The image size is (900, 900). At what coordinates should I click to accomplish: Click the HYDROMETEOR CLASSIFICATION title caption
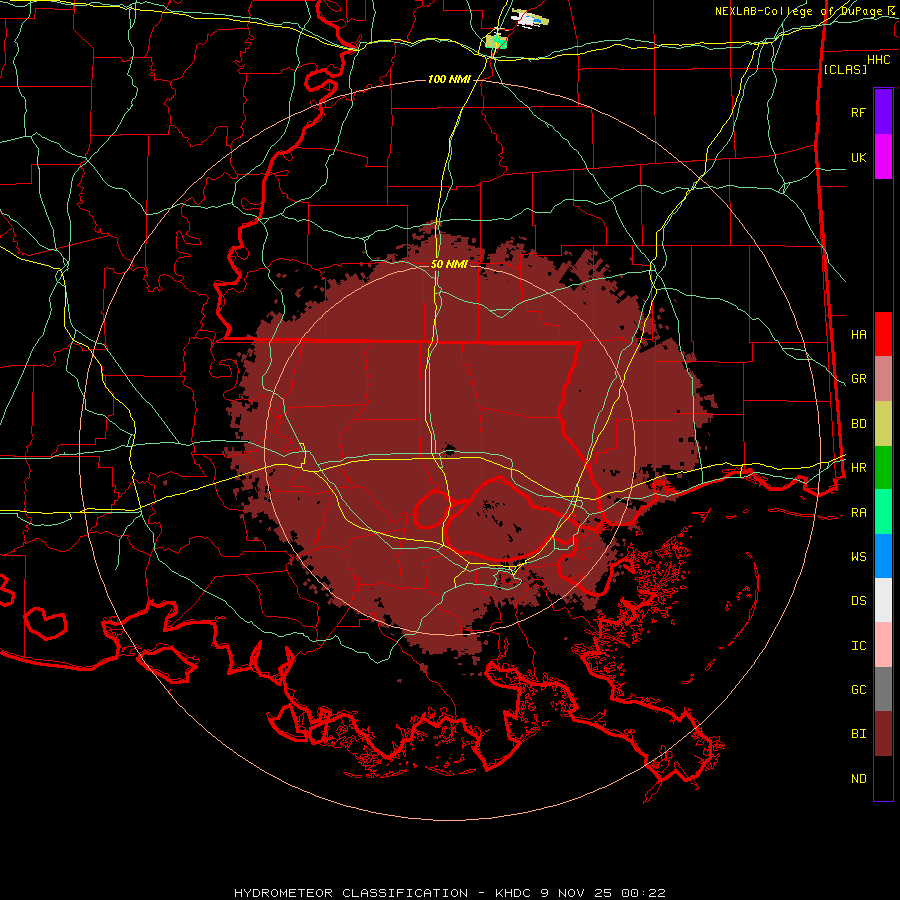(449, 893)
